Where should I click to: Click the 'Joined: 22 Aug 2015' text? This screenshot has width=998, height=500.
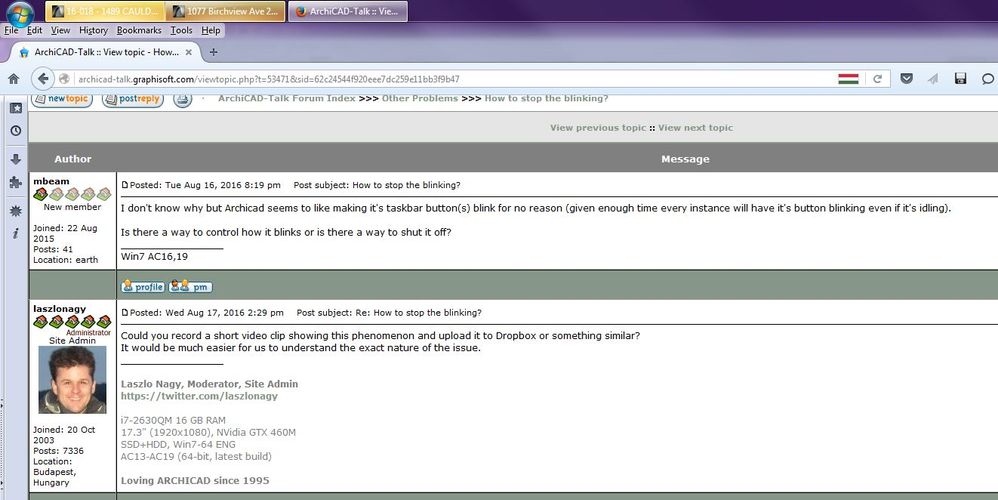coord(66,233)
